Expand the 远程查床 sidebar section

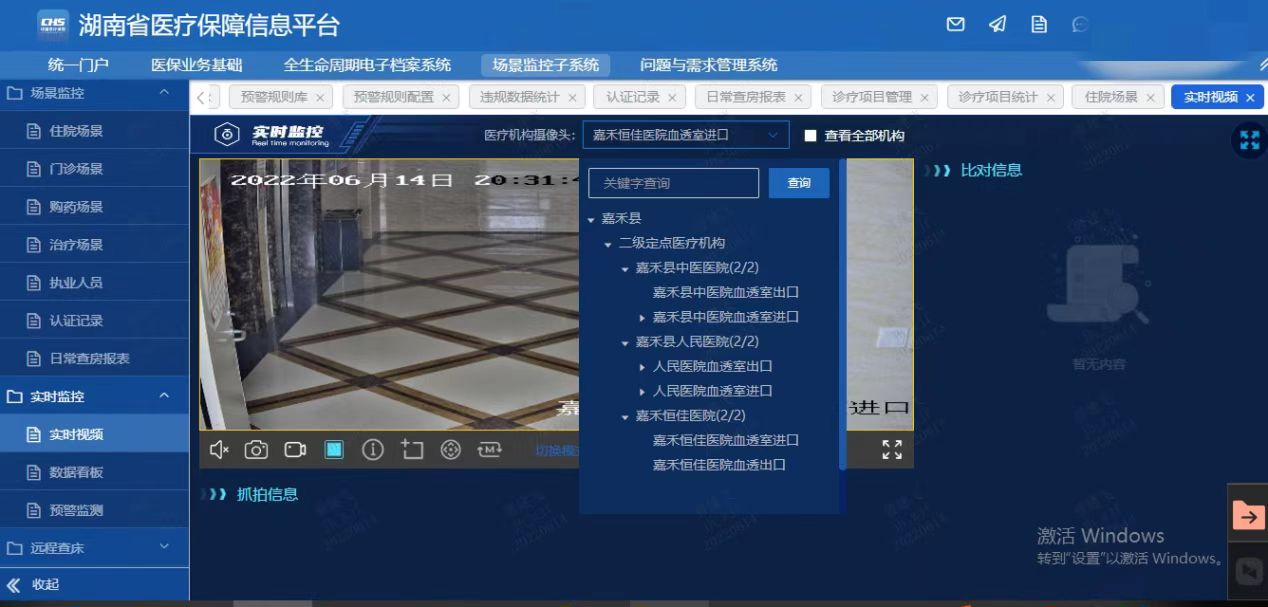[165, 548]
